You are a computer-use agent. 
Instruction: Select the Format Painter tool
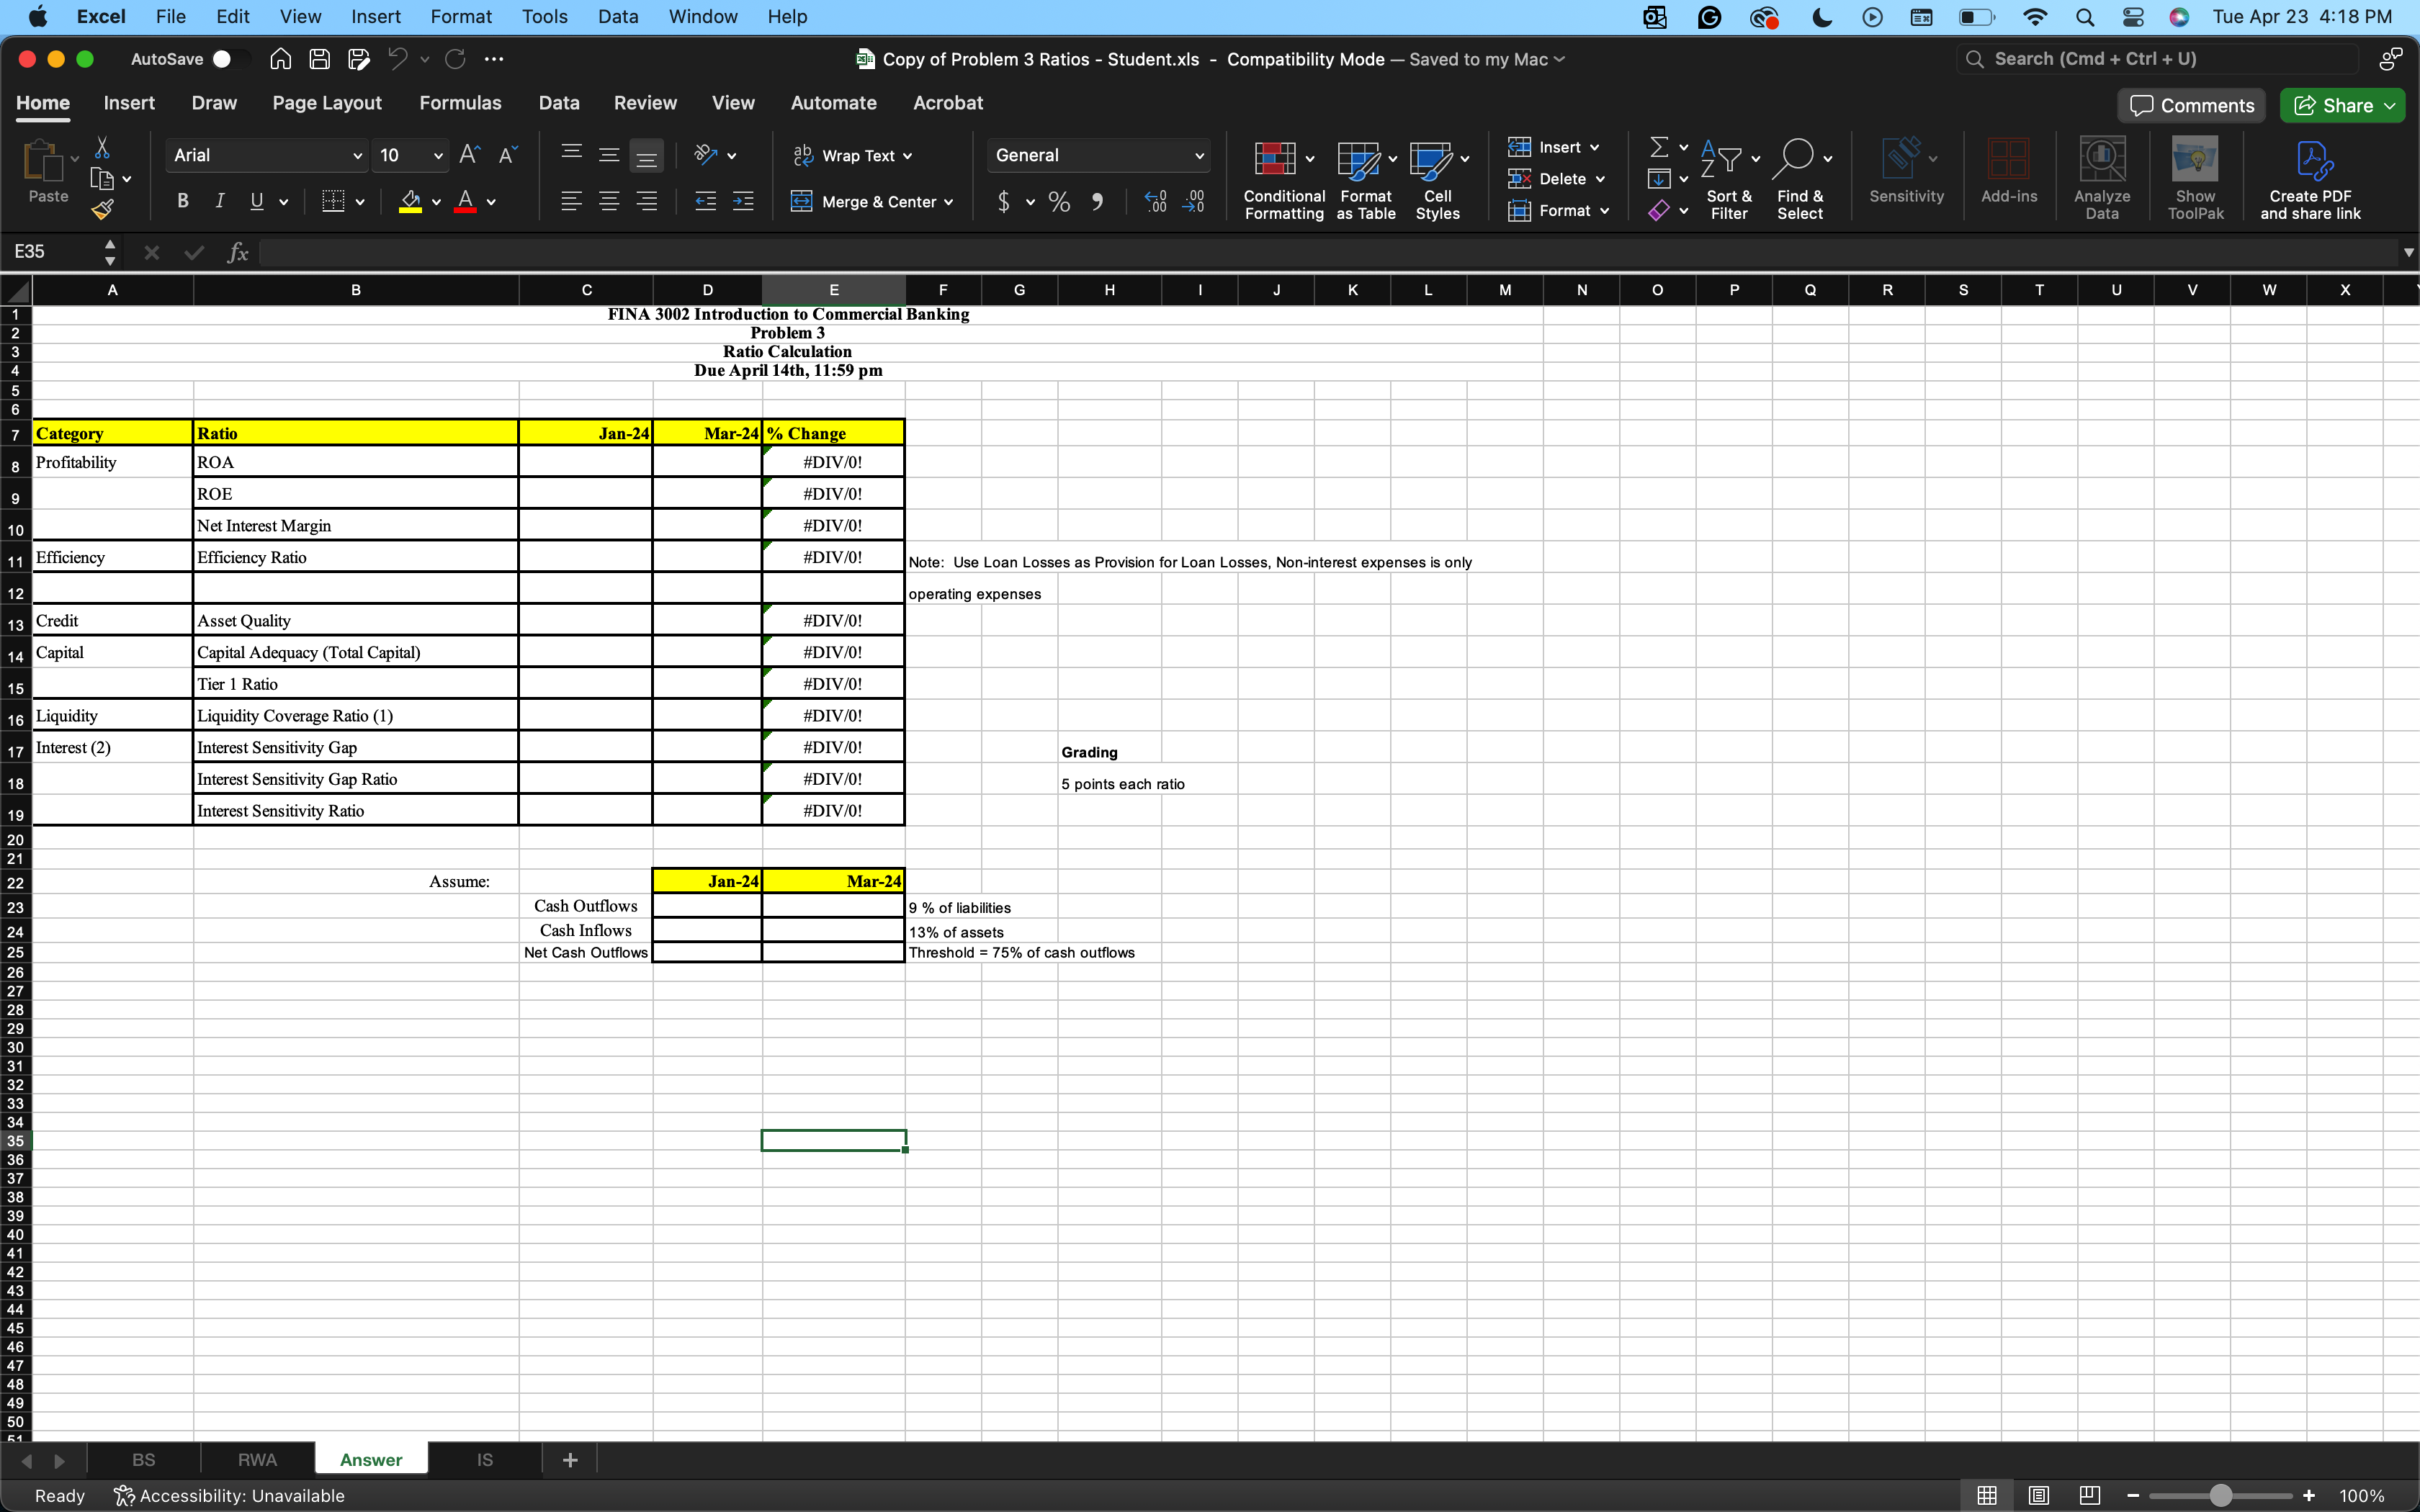coord(103,209)
